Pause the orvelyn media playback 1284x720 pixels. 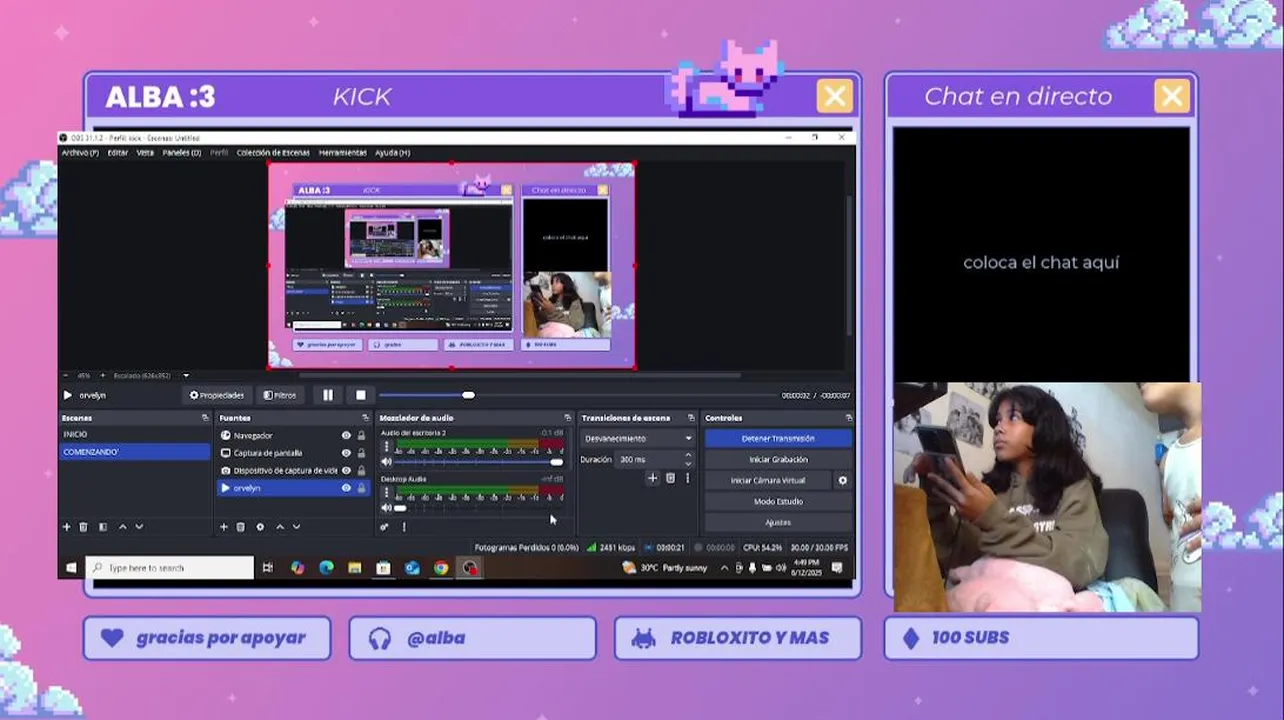tap(327, 395)
